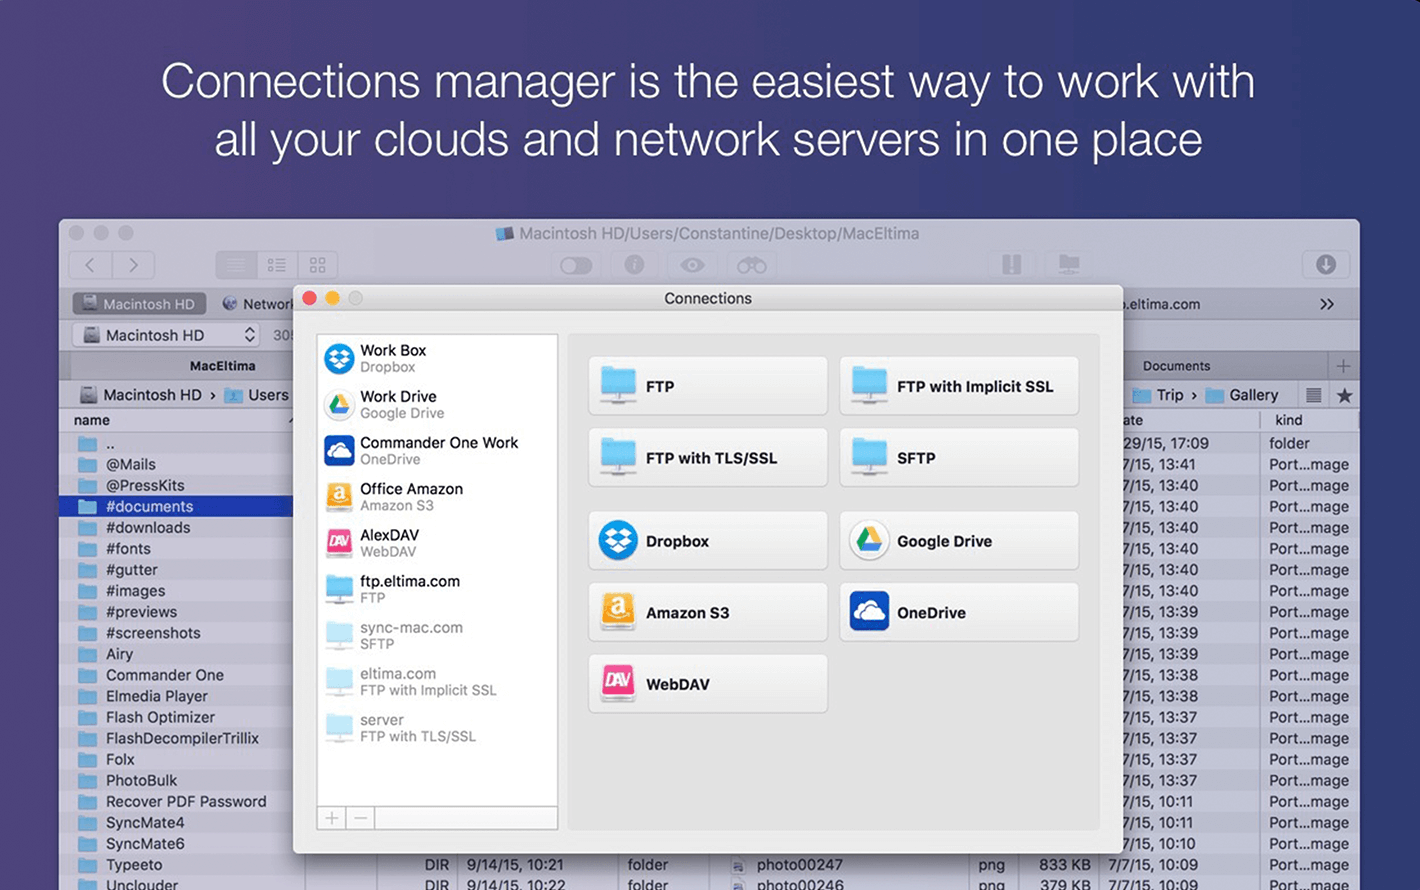Image resolution: width=1420 pixels, height=890 pixels.
Task: Go back in the main window toolbar
Action: [x=90, y=265]
